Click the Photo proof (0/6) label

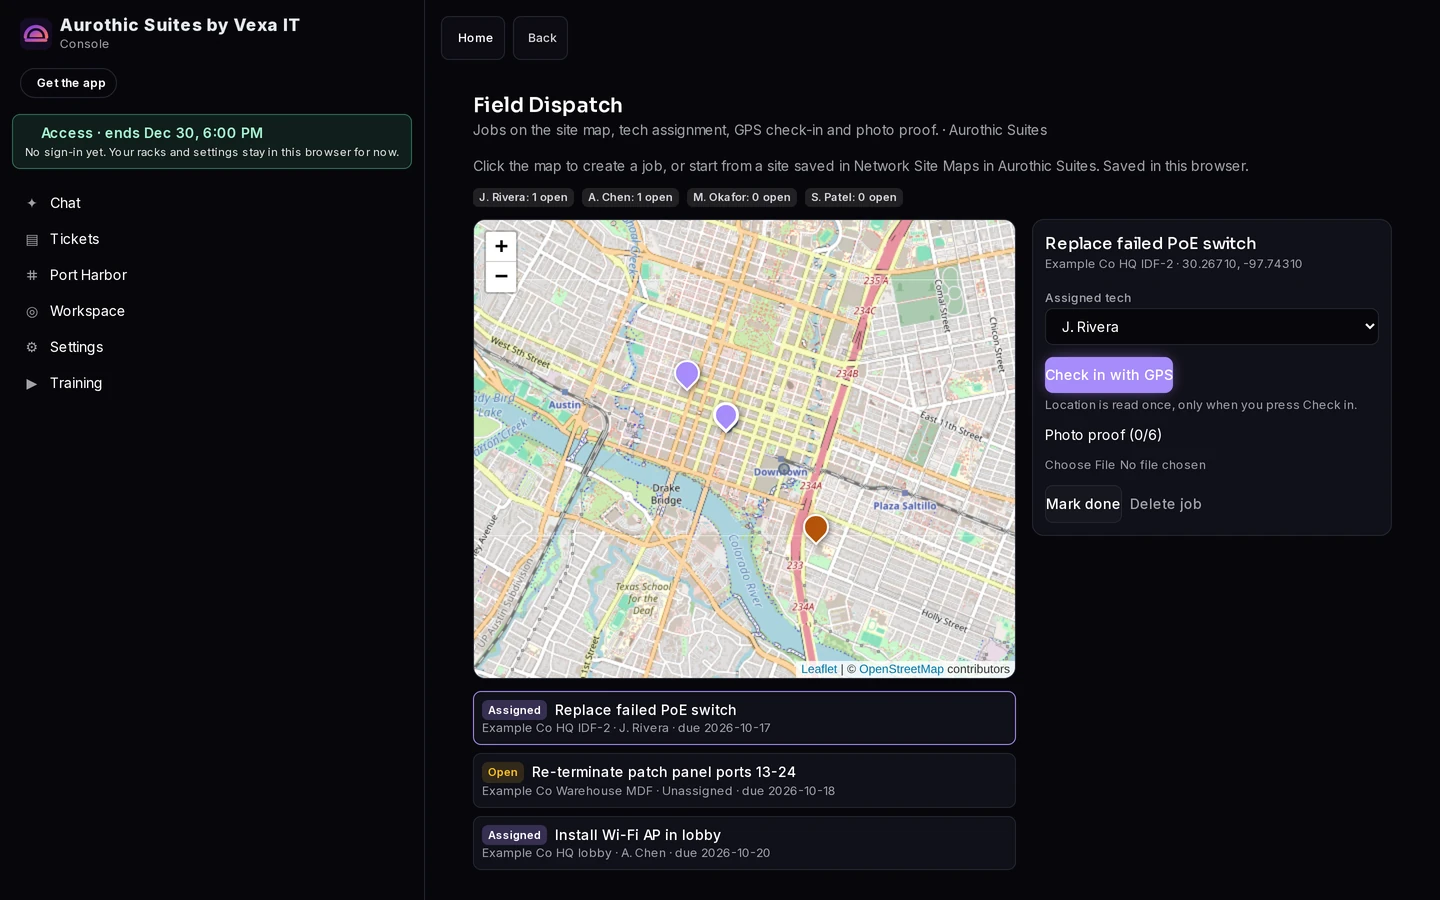coord(1103,435)
